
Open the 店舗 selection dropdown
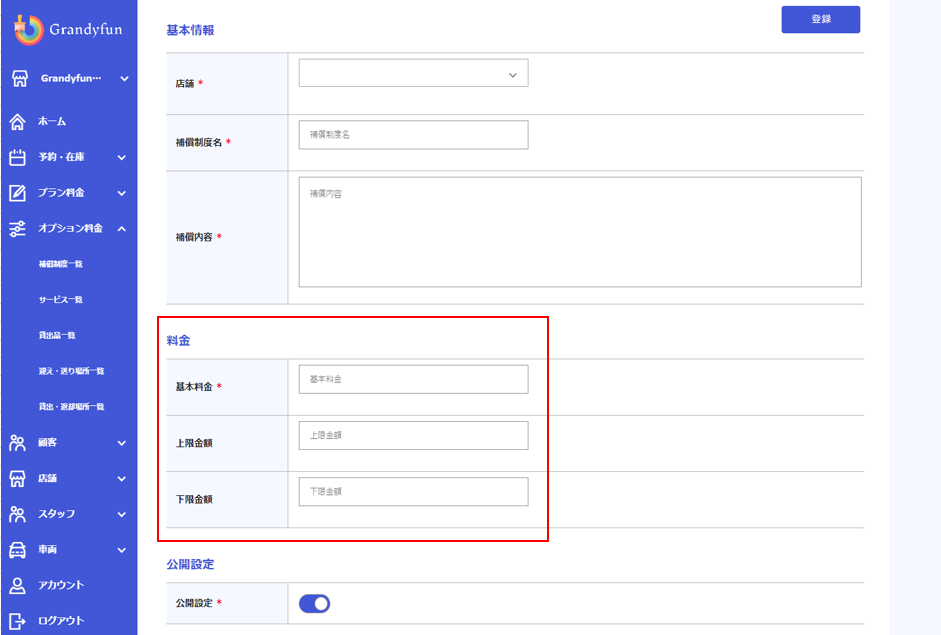pos(413,73)
